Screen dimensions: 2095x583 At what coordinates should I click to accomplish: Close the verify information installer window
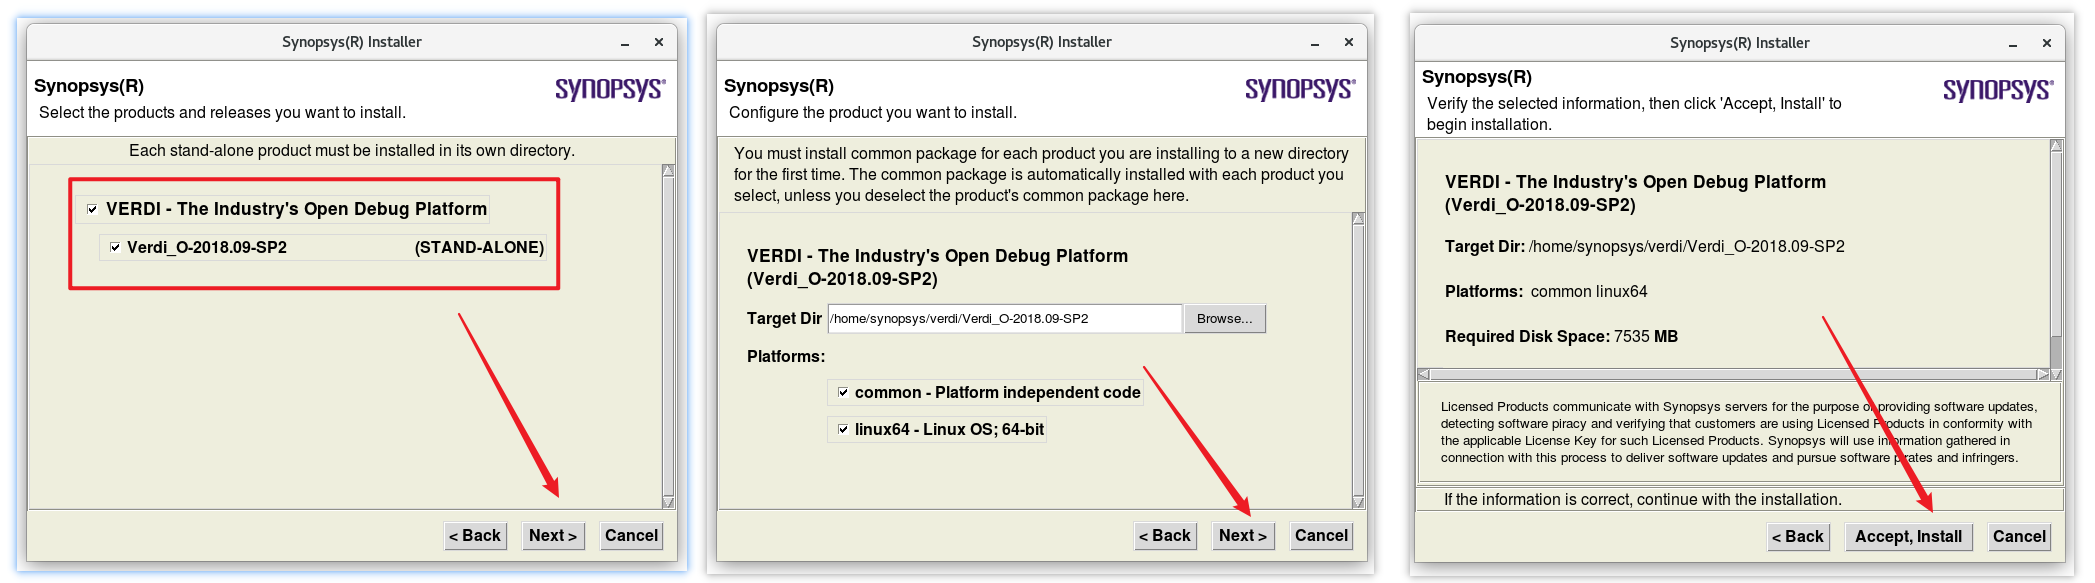coord(2047,43)
